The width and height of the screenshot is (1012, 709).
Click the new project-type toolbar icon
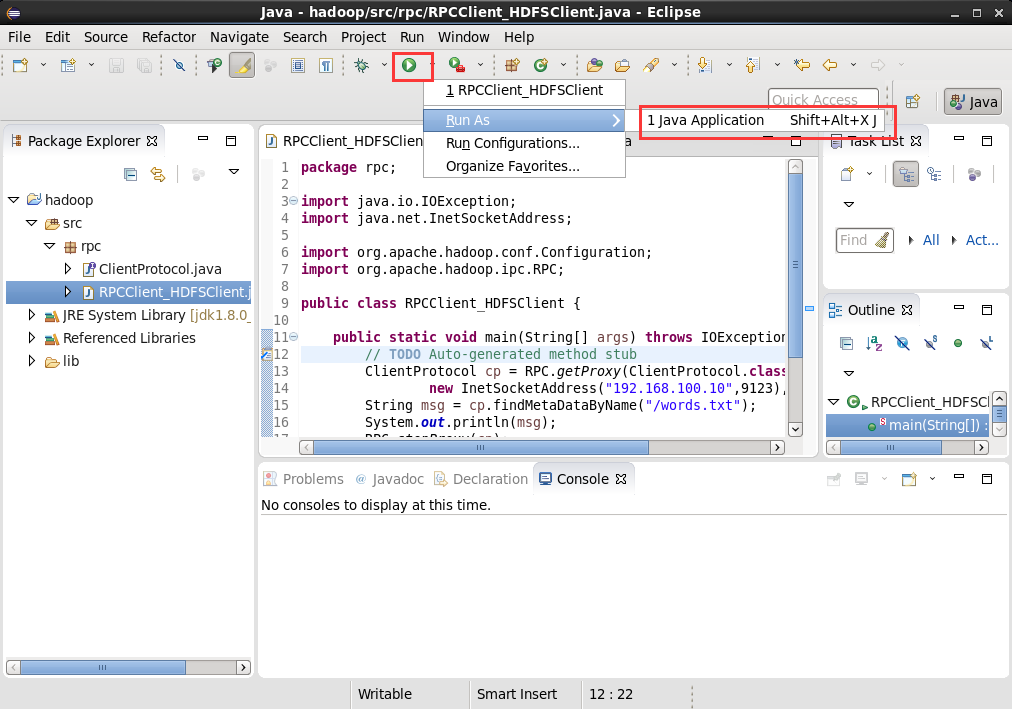click(68, 65)
